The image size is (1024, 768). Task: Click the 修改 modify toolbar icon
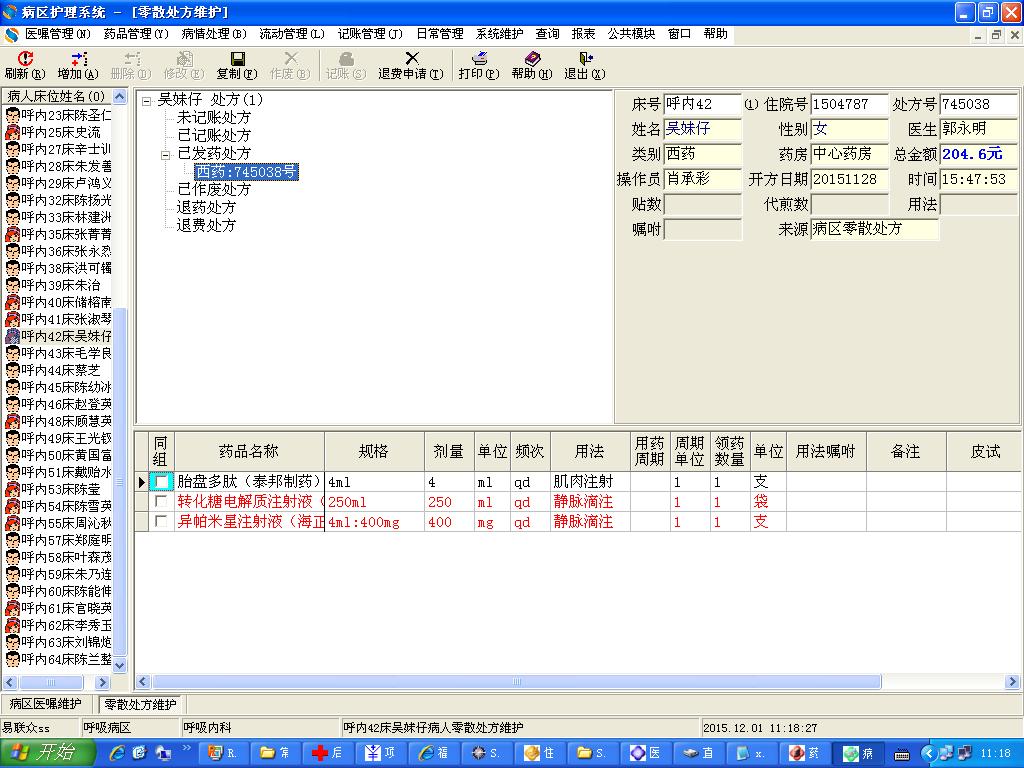click(x=185, y=59)
